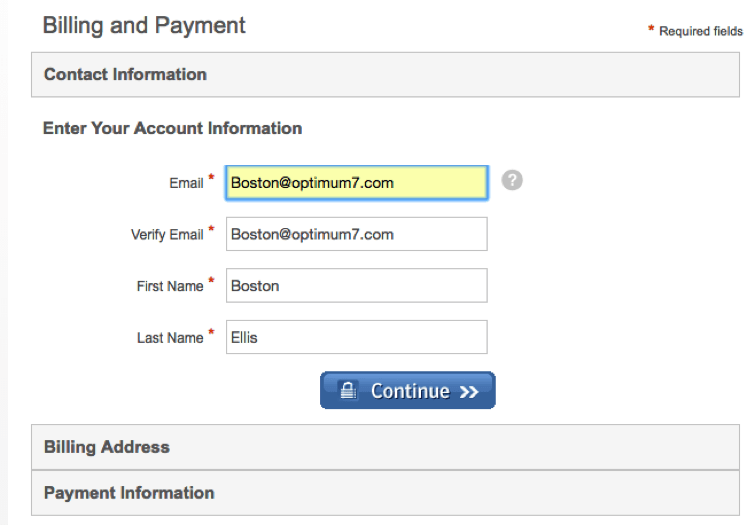Click into the Verify Email field
The image size is (754, 525).
click(x=357, y=234)
